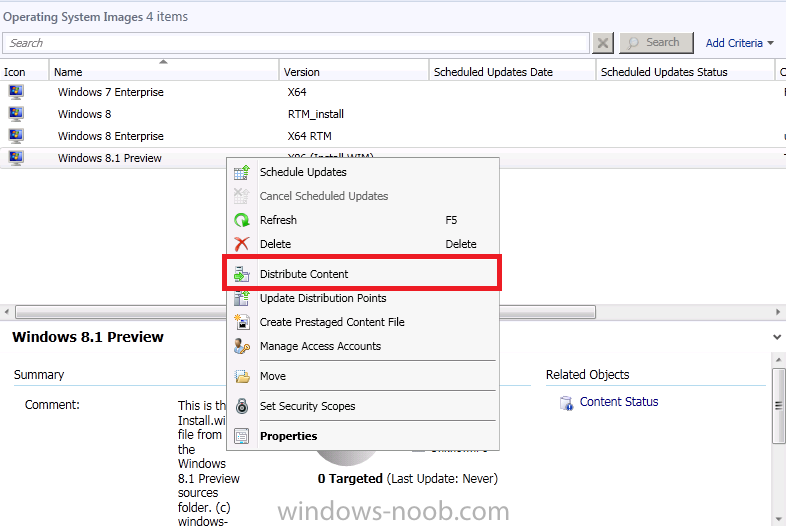Select Distribute Content from the context menu
The width and height of the screenshot is (786, 526).
point(304,274)
